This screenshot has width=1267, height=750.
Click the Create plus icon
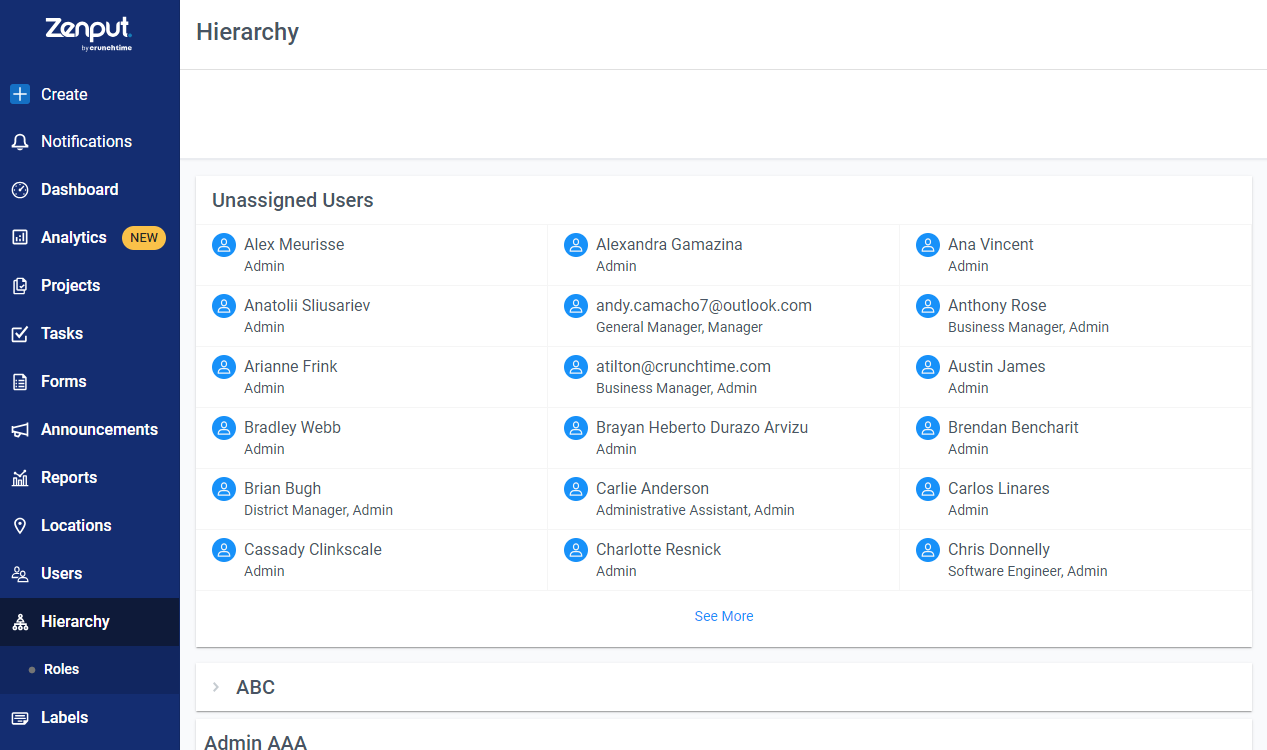tap(20, 94)
